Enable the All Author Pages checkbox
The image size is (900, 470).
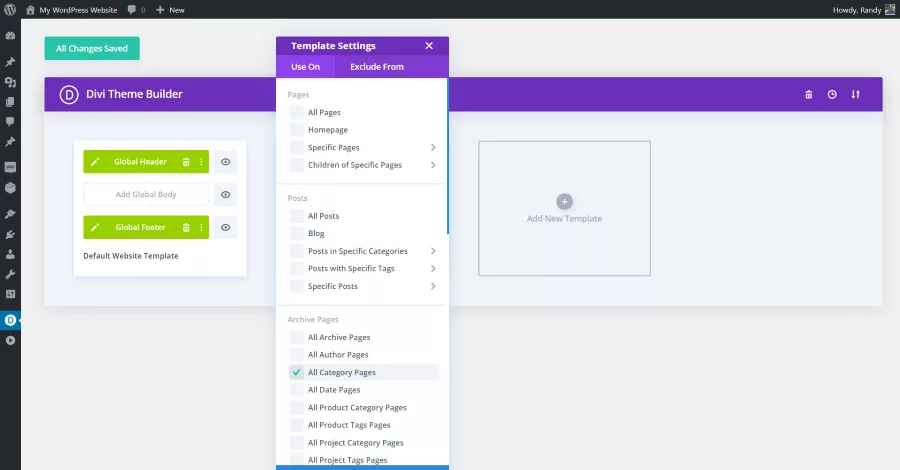coord(296,355)
